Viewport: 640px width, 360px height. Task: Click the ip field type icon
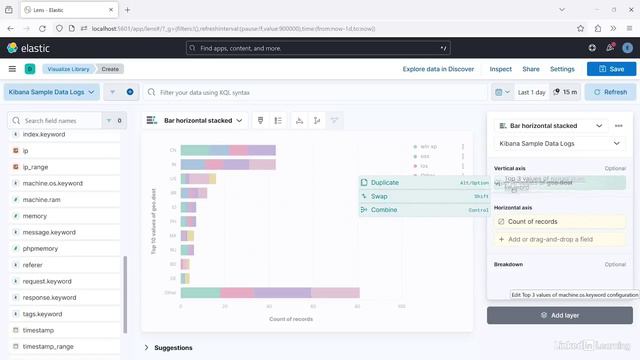[x=16, y=151]
